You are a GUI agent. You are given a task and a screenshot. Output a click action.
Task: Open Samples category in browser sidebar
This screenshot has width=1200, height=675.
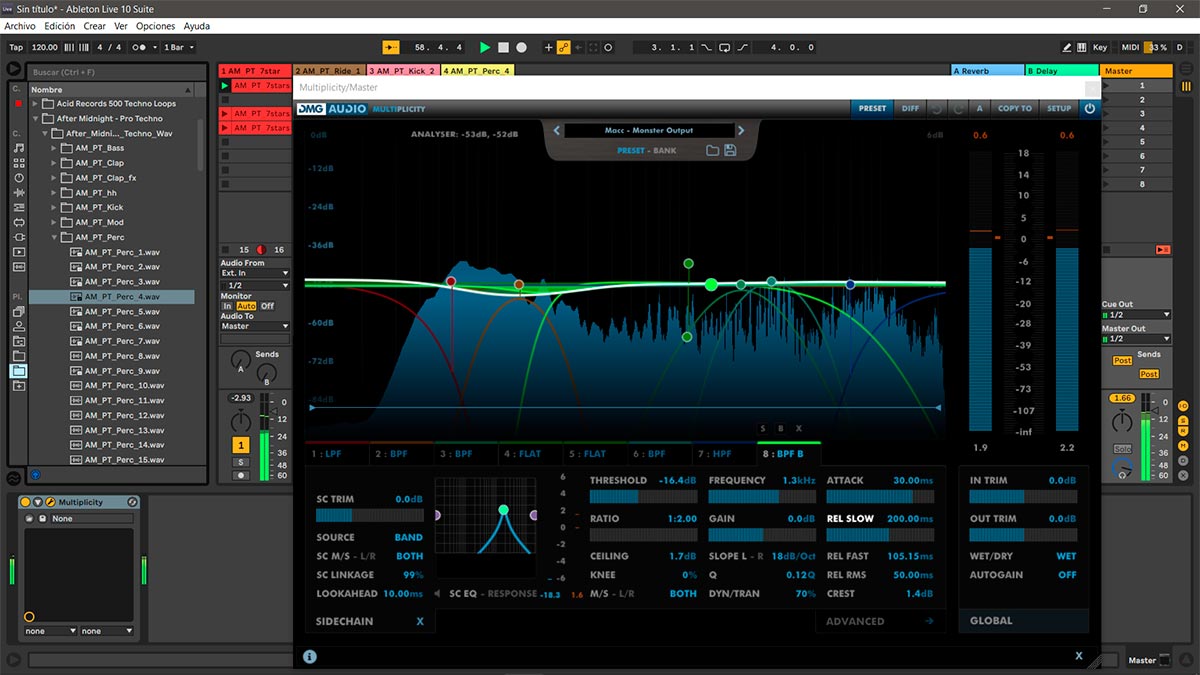[18, 267]
